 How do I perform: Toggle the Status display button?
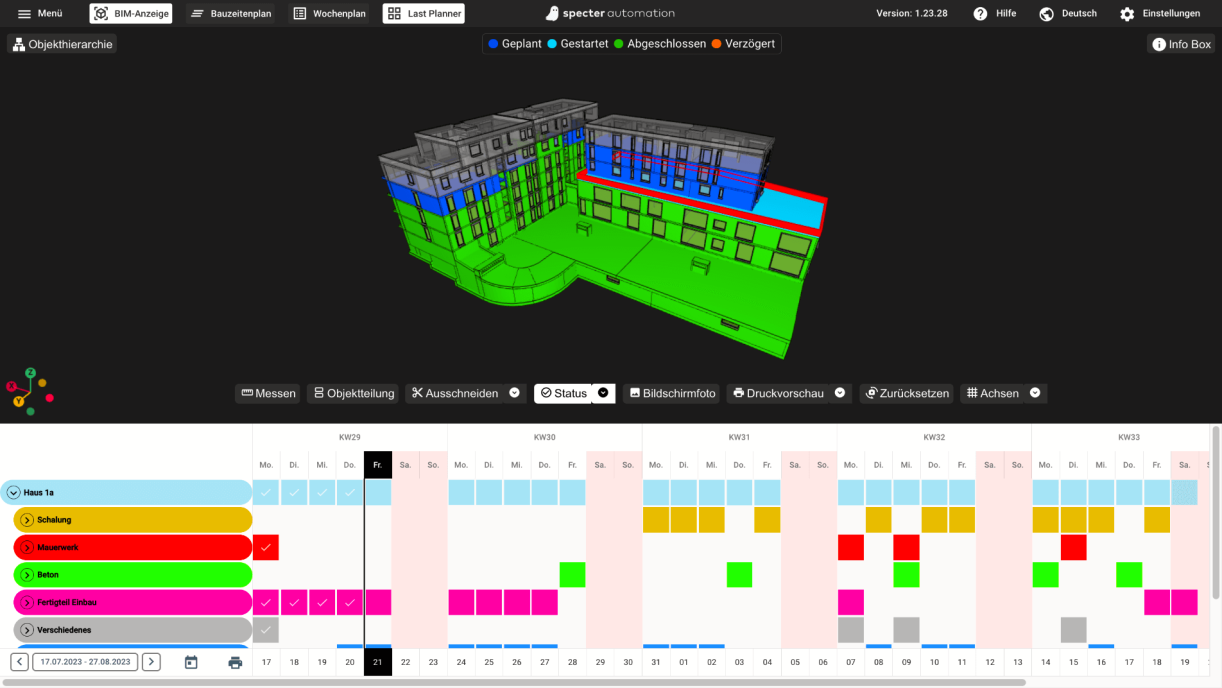tap(564, 394)
